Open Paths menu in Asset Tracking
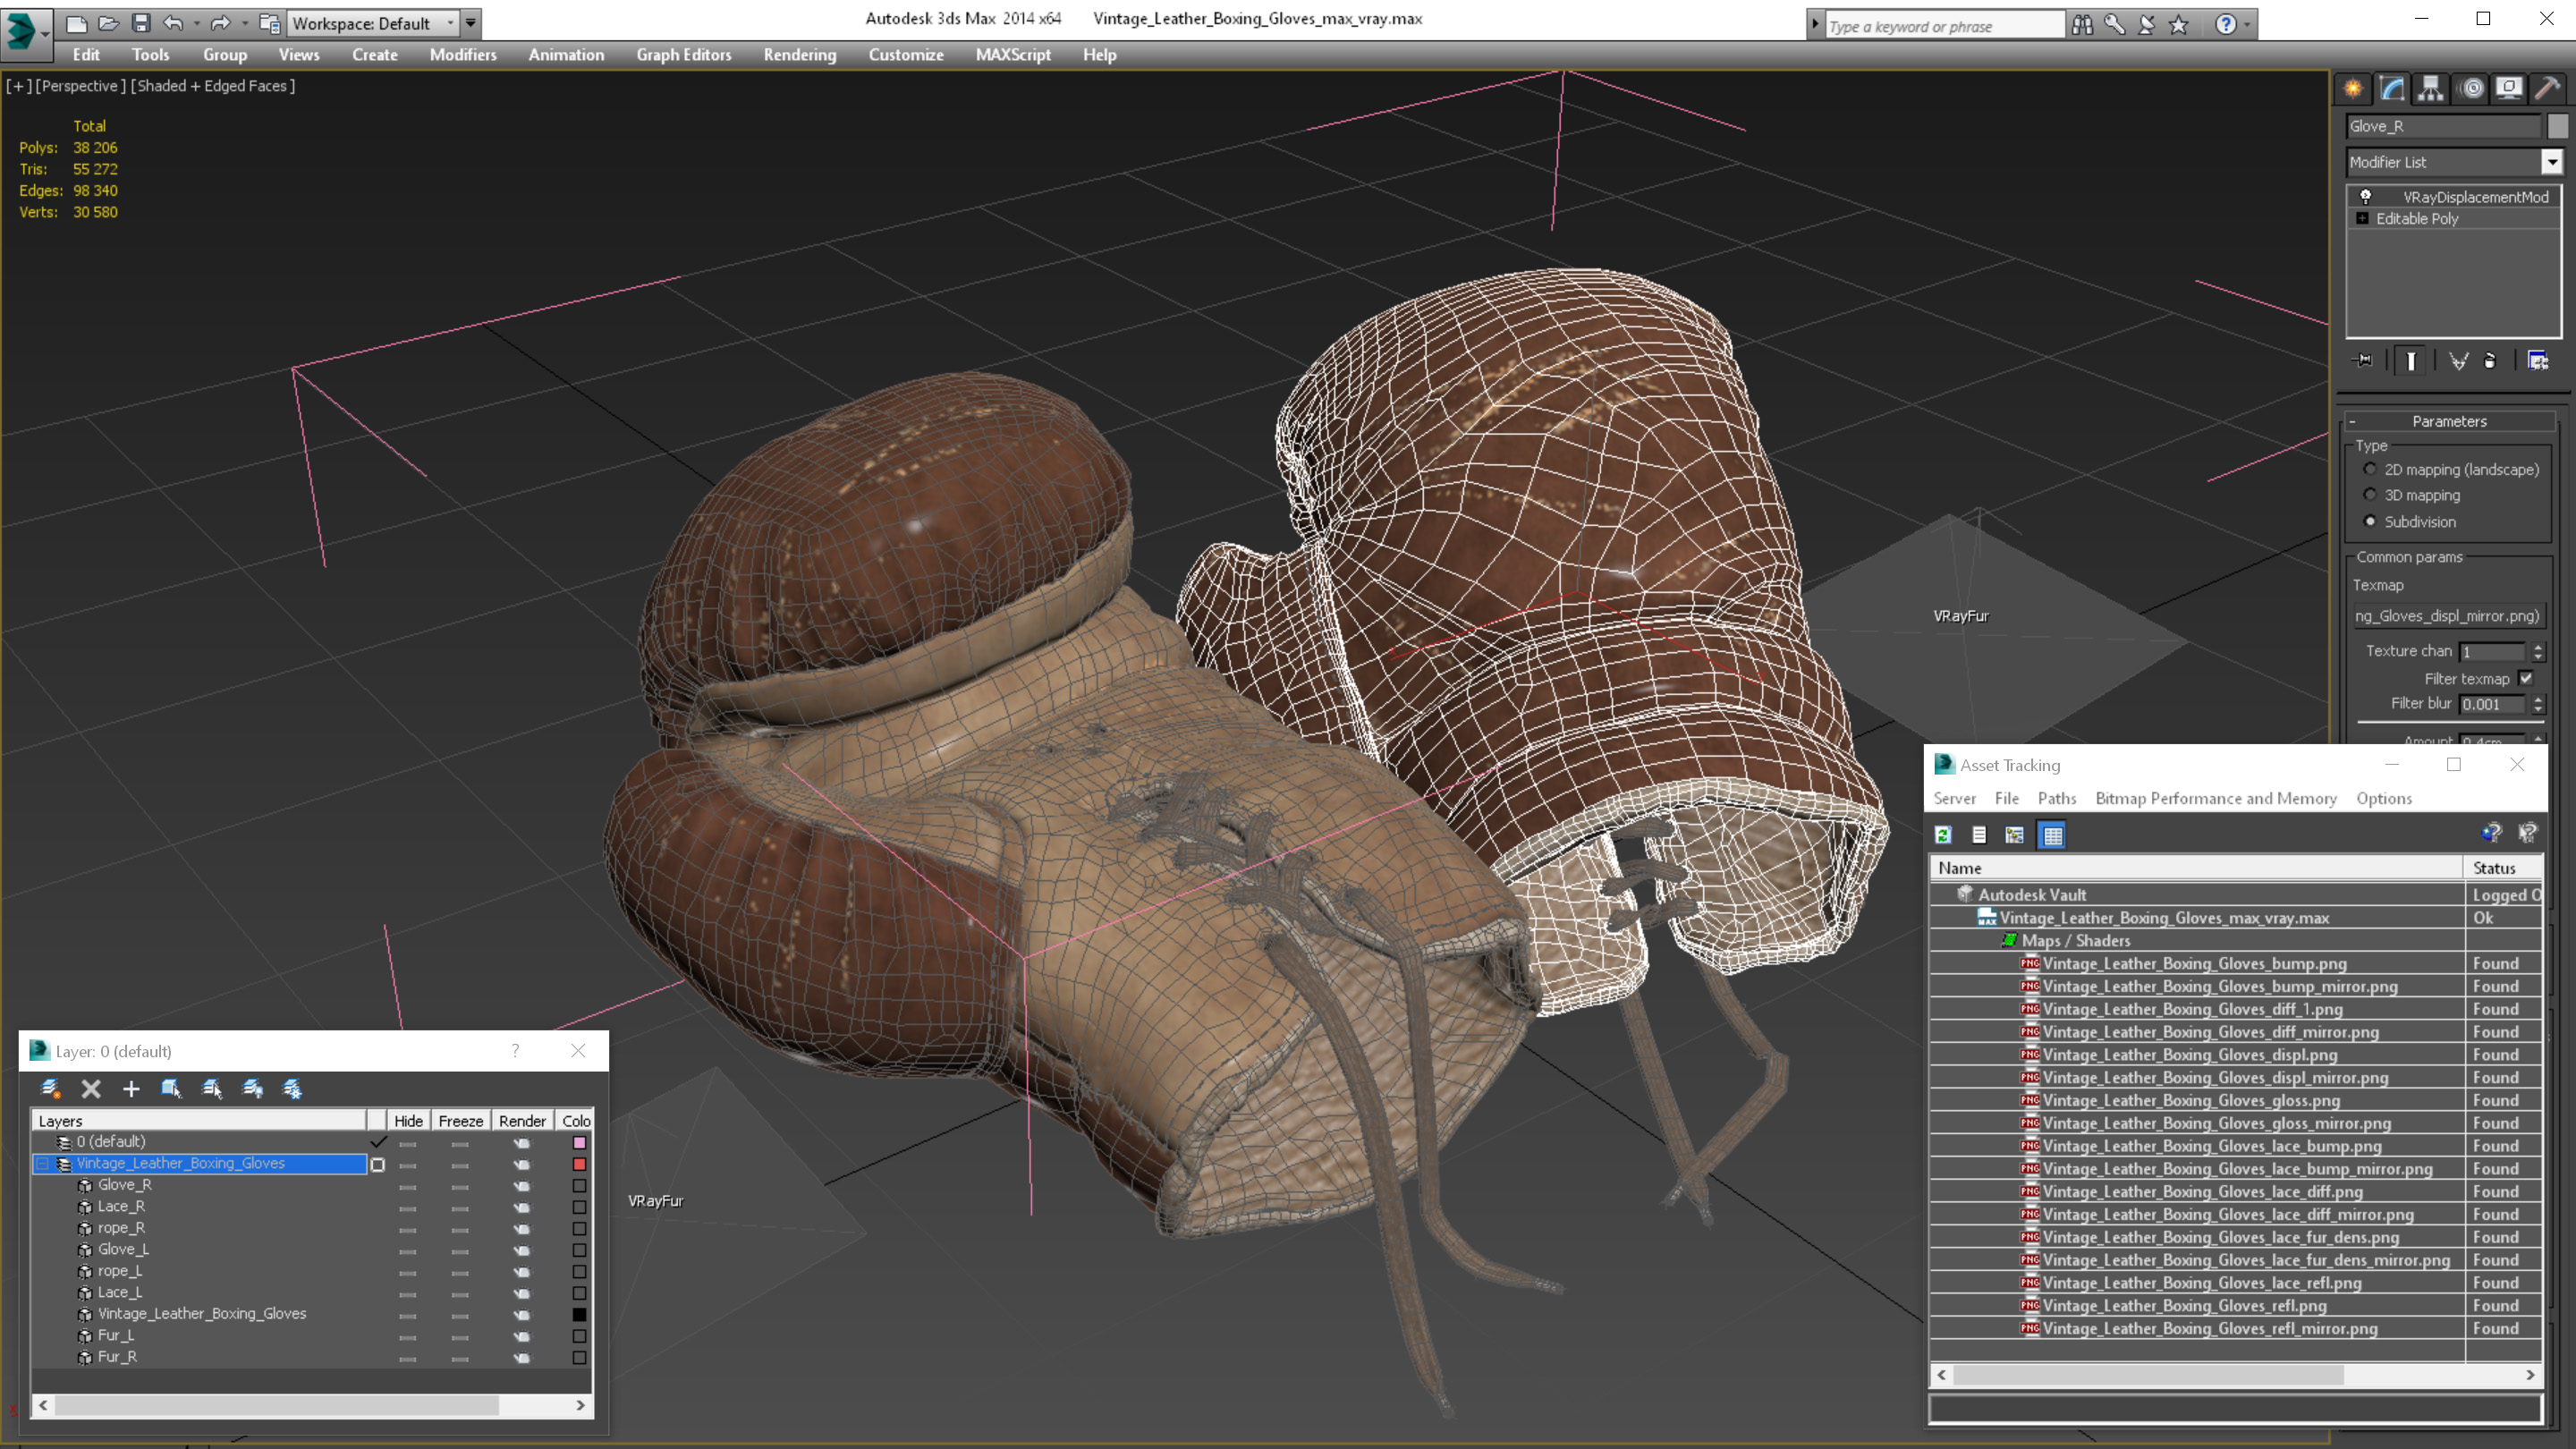Viewport: 2576px width, 1449px height. (2056, 798)
